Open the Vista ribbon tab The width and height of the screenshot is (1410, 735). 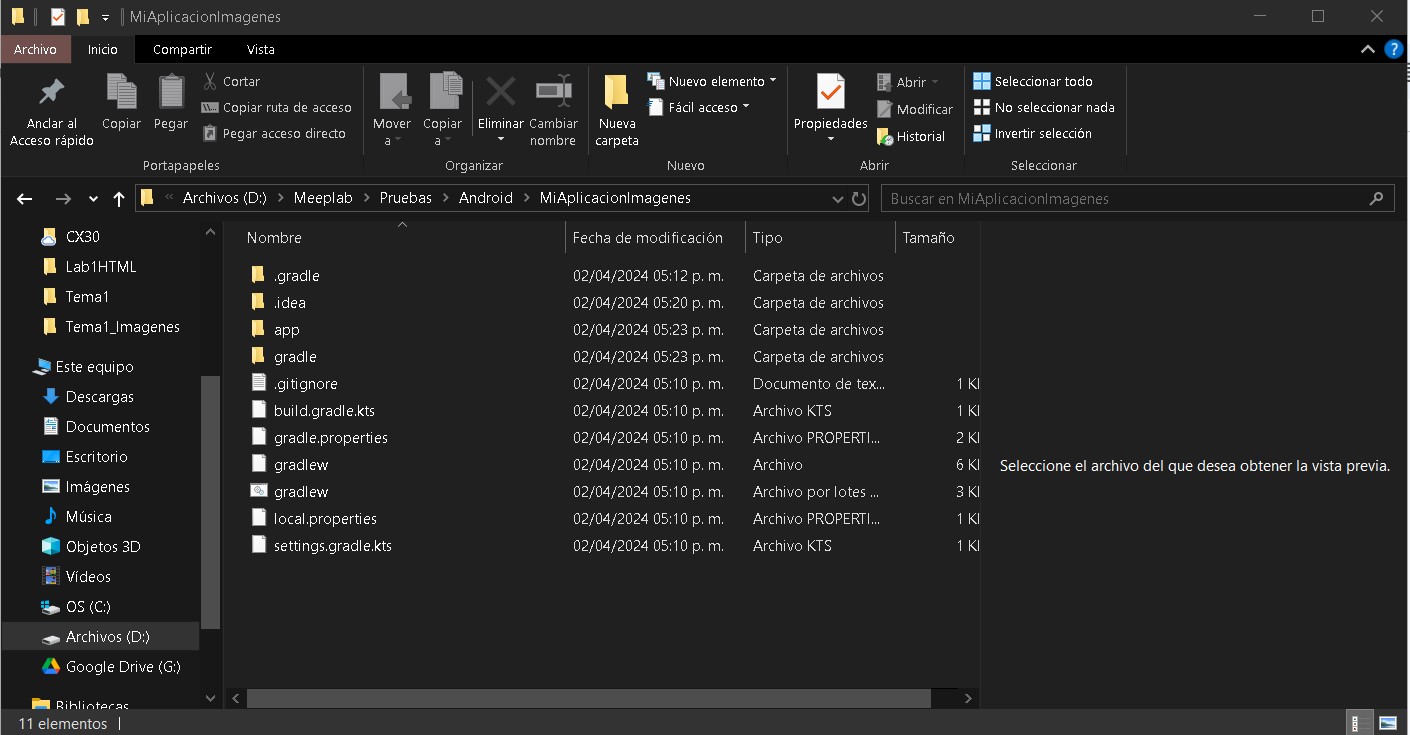click(260, 49)
